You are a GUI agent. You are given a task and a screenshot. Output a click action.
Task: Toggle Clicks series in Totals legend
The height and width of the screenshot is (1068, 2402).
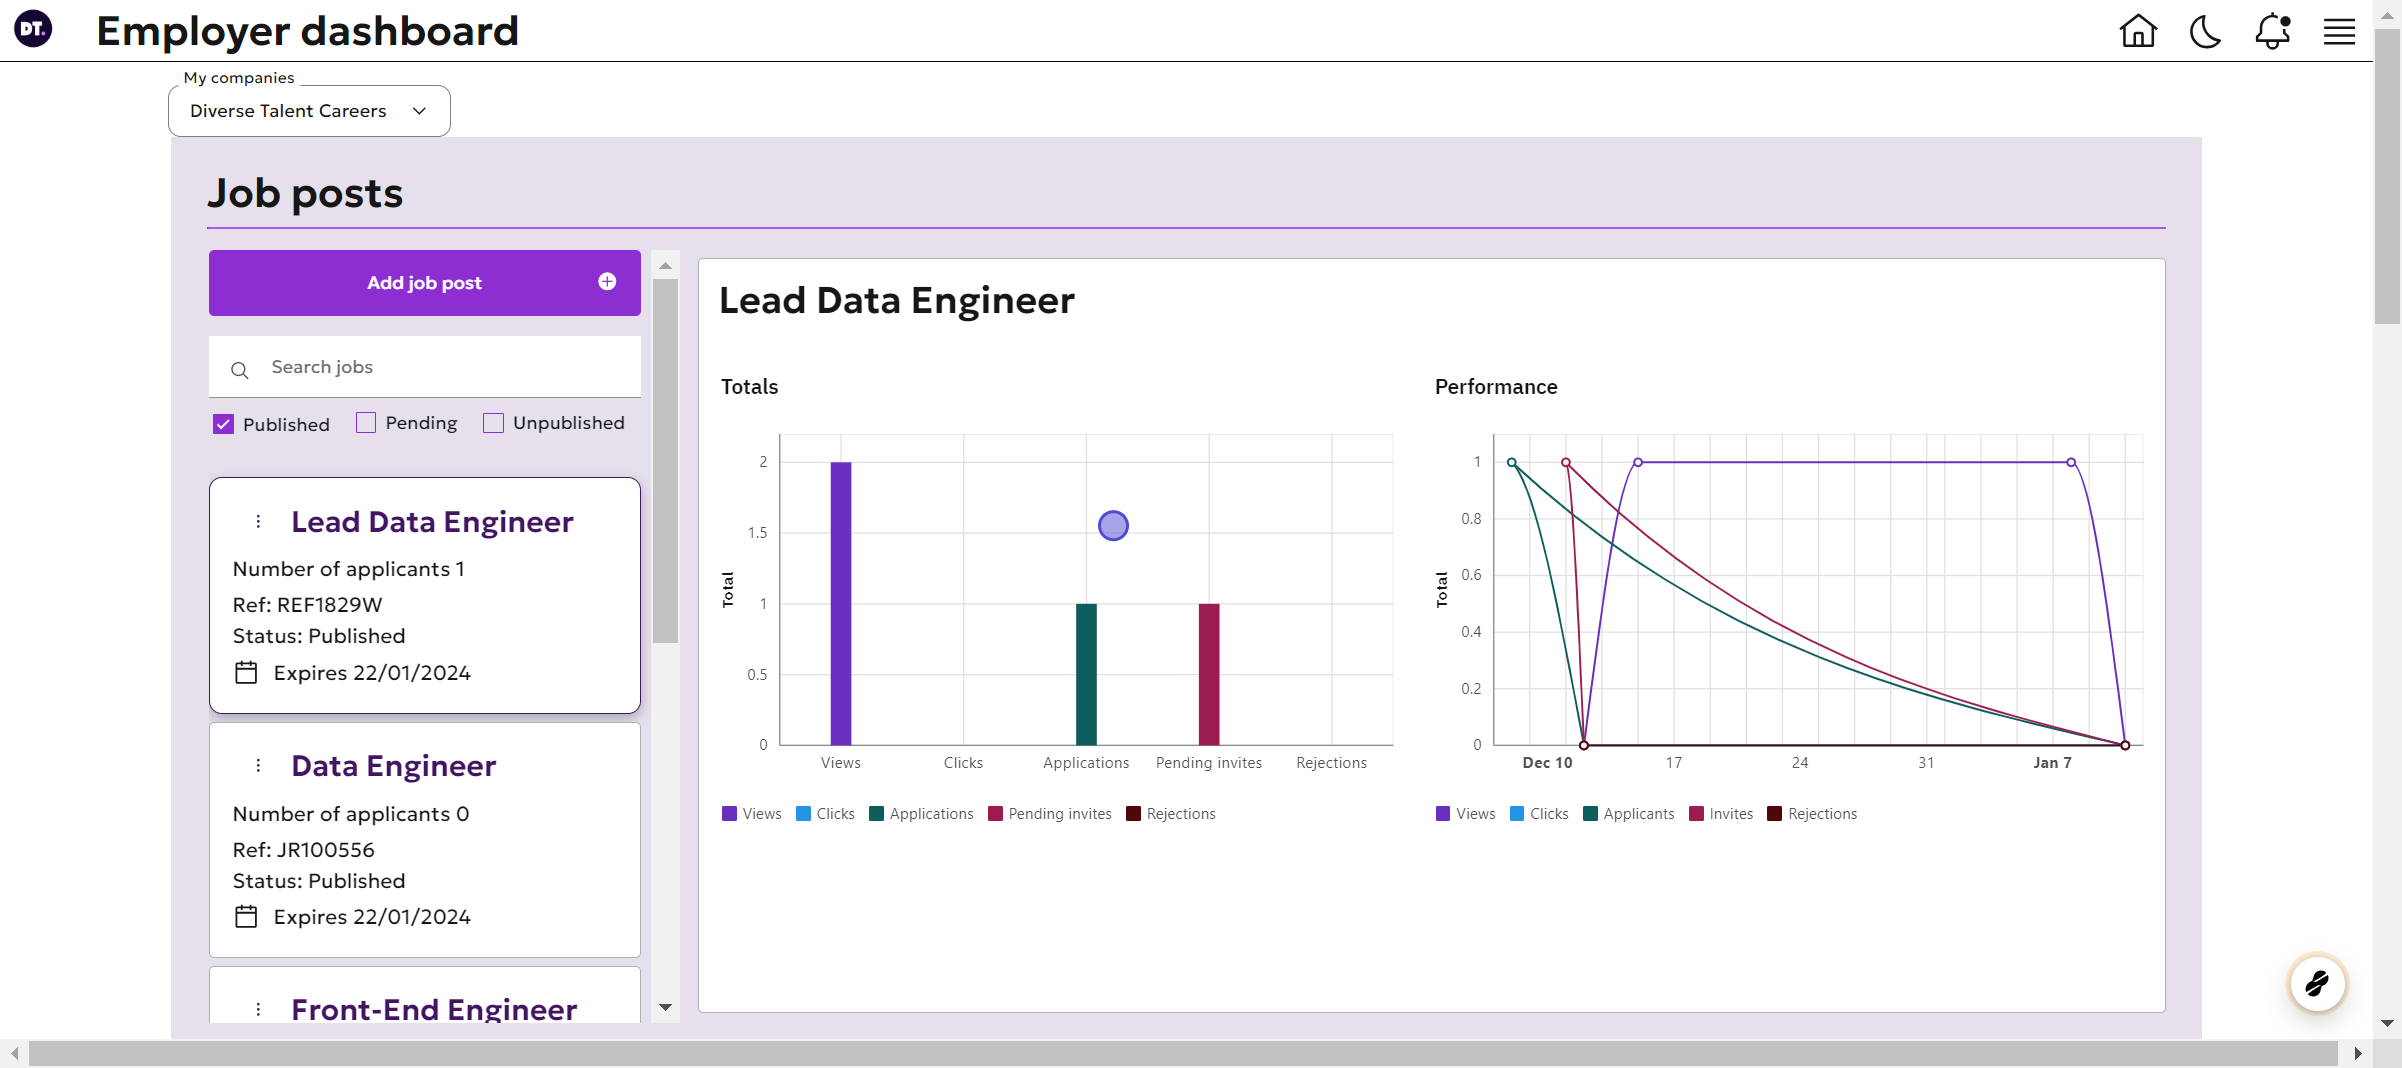(x=825, y=814)
